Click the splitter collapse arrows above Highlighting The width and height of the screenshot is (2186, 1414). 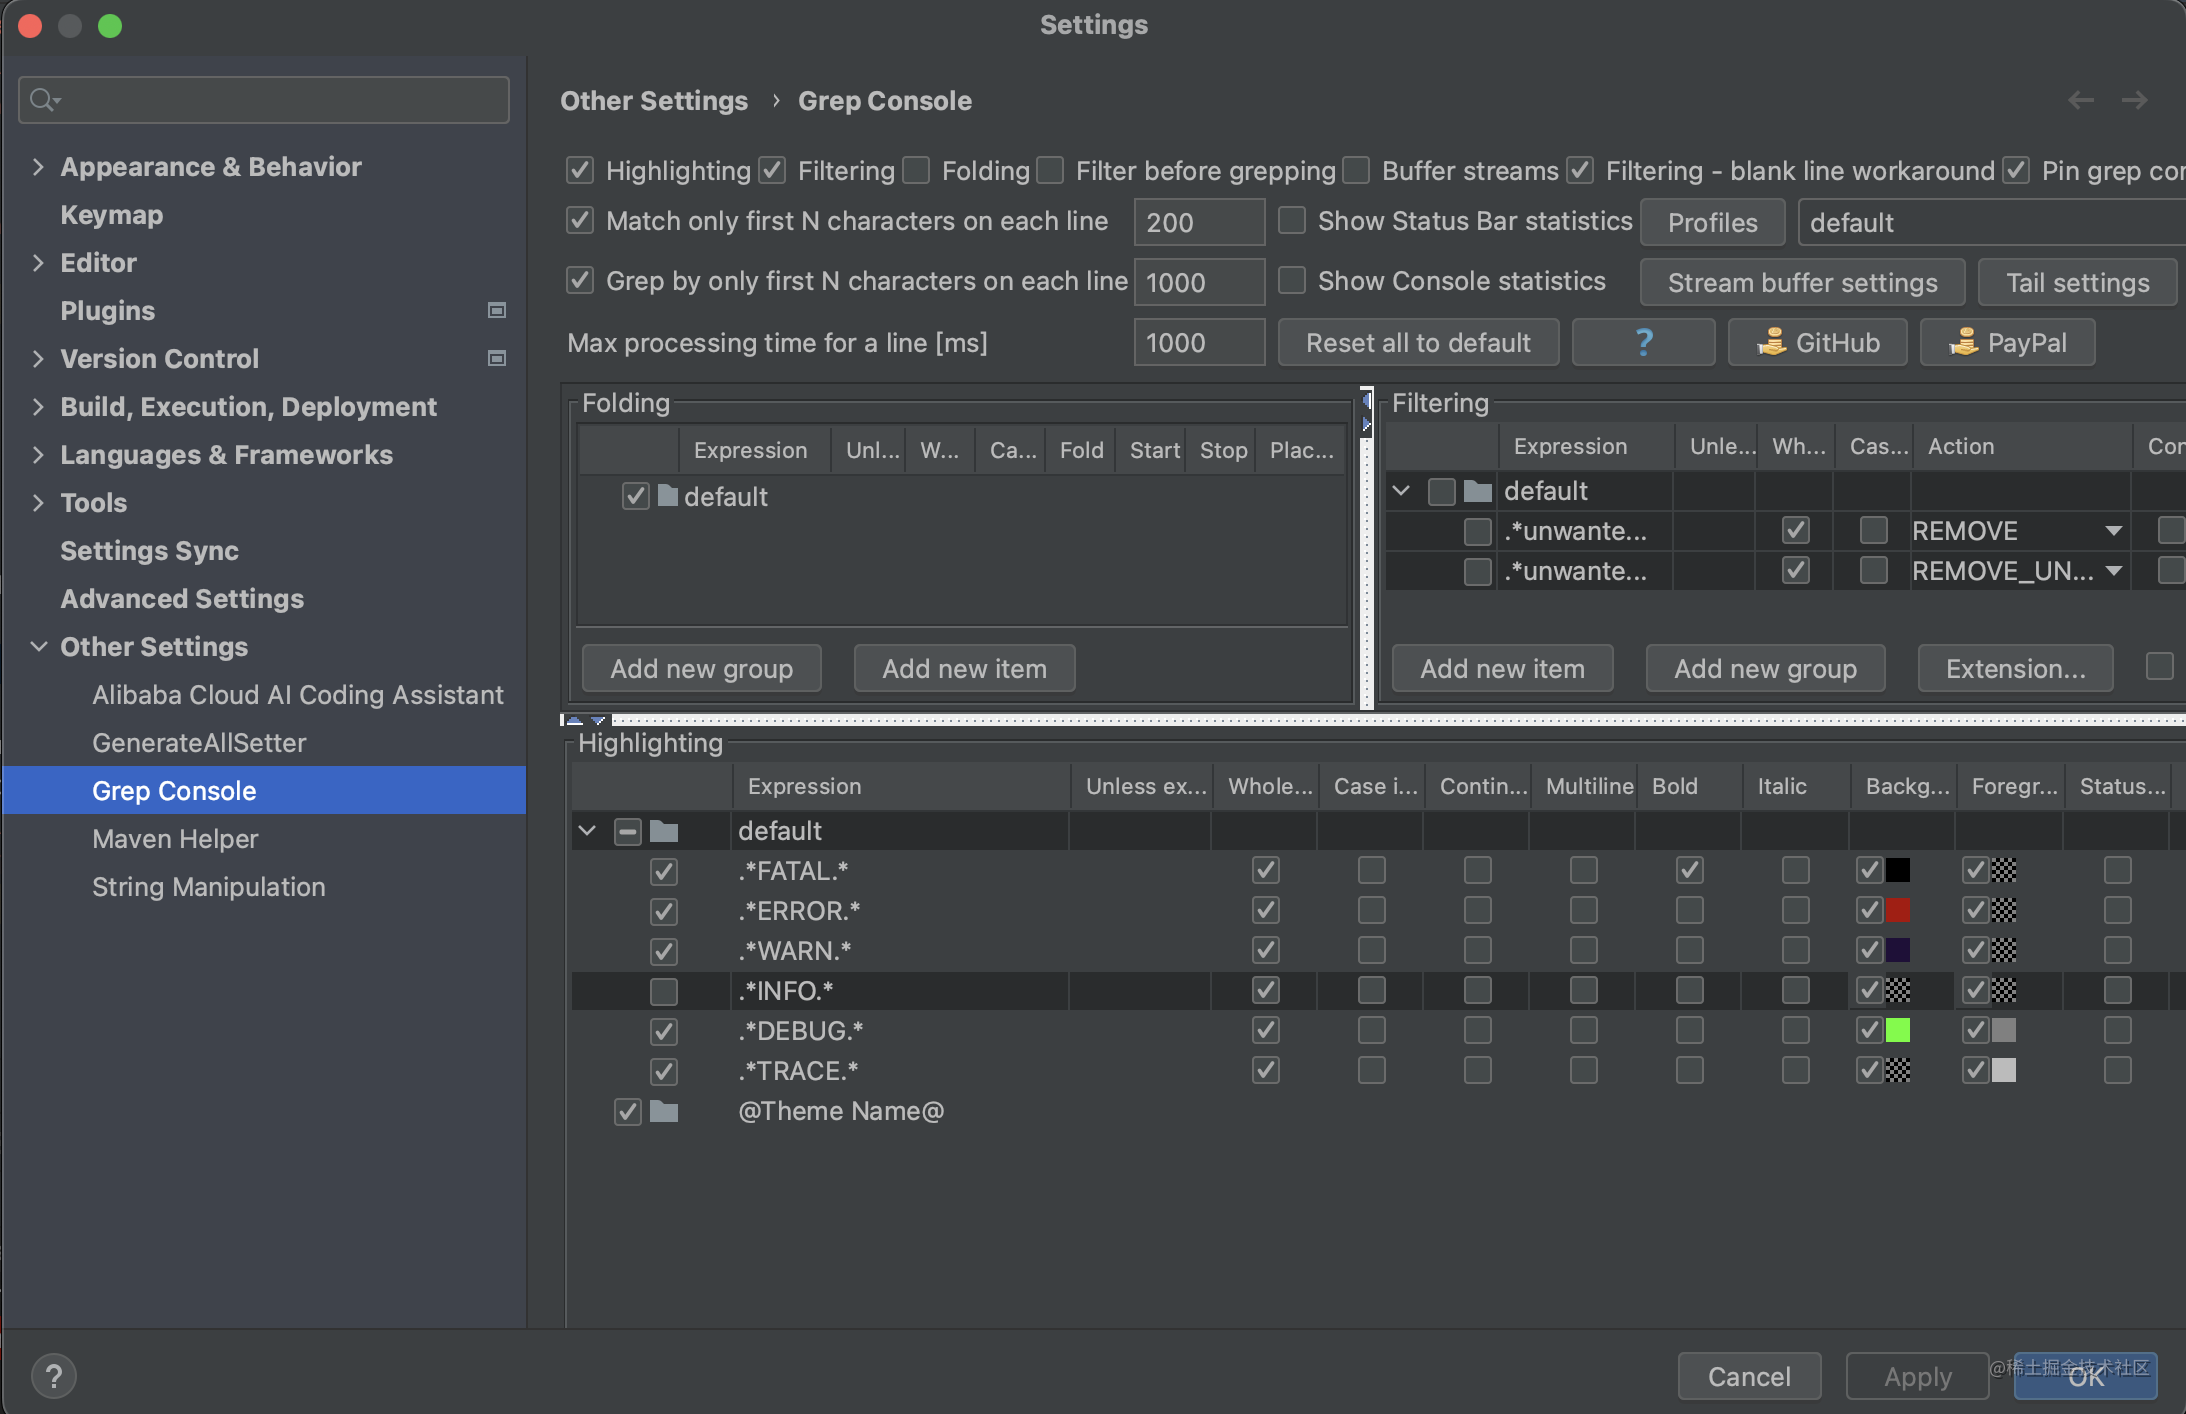(x=586, y=720)
